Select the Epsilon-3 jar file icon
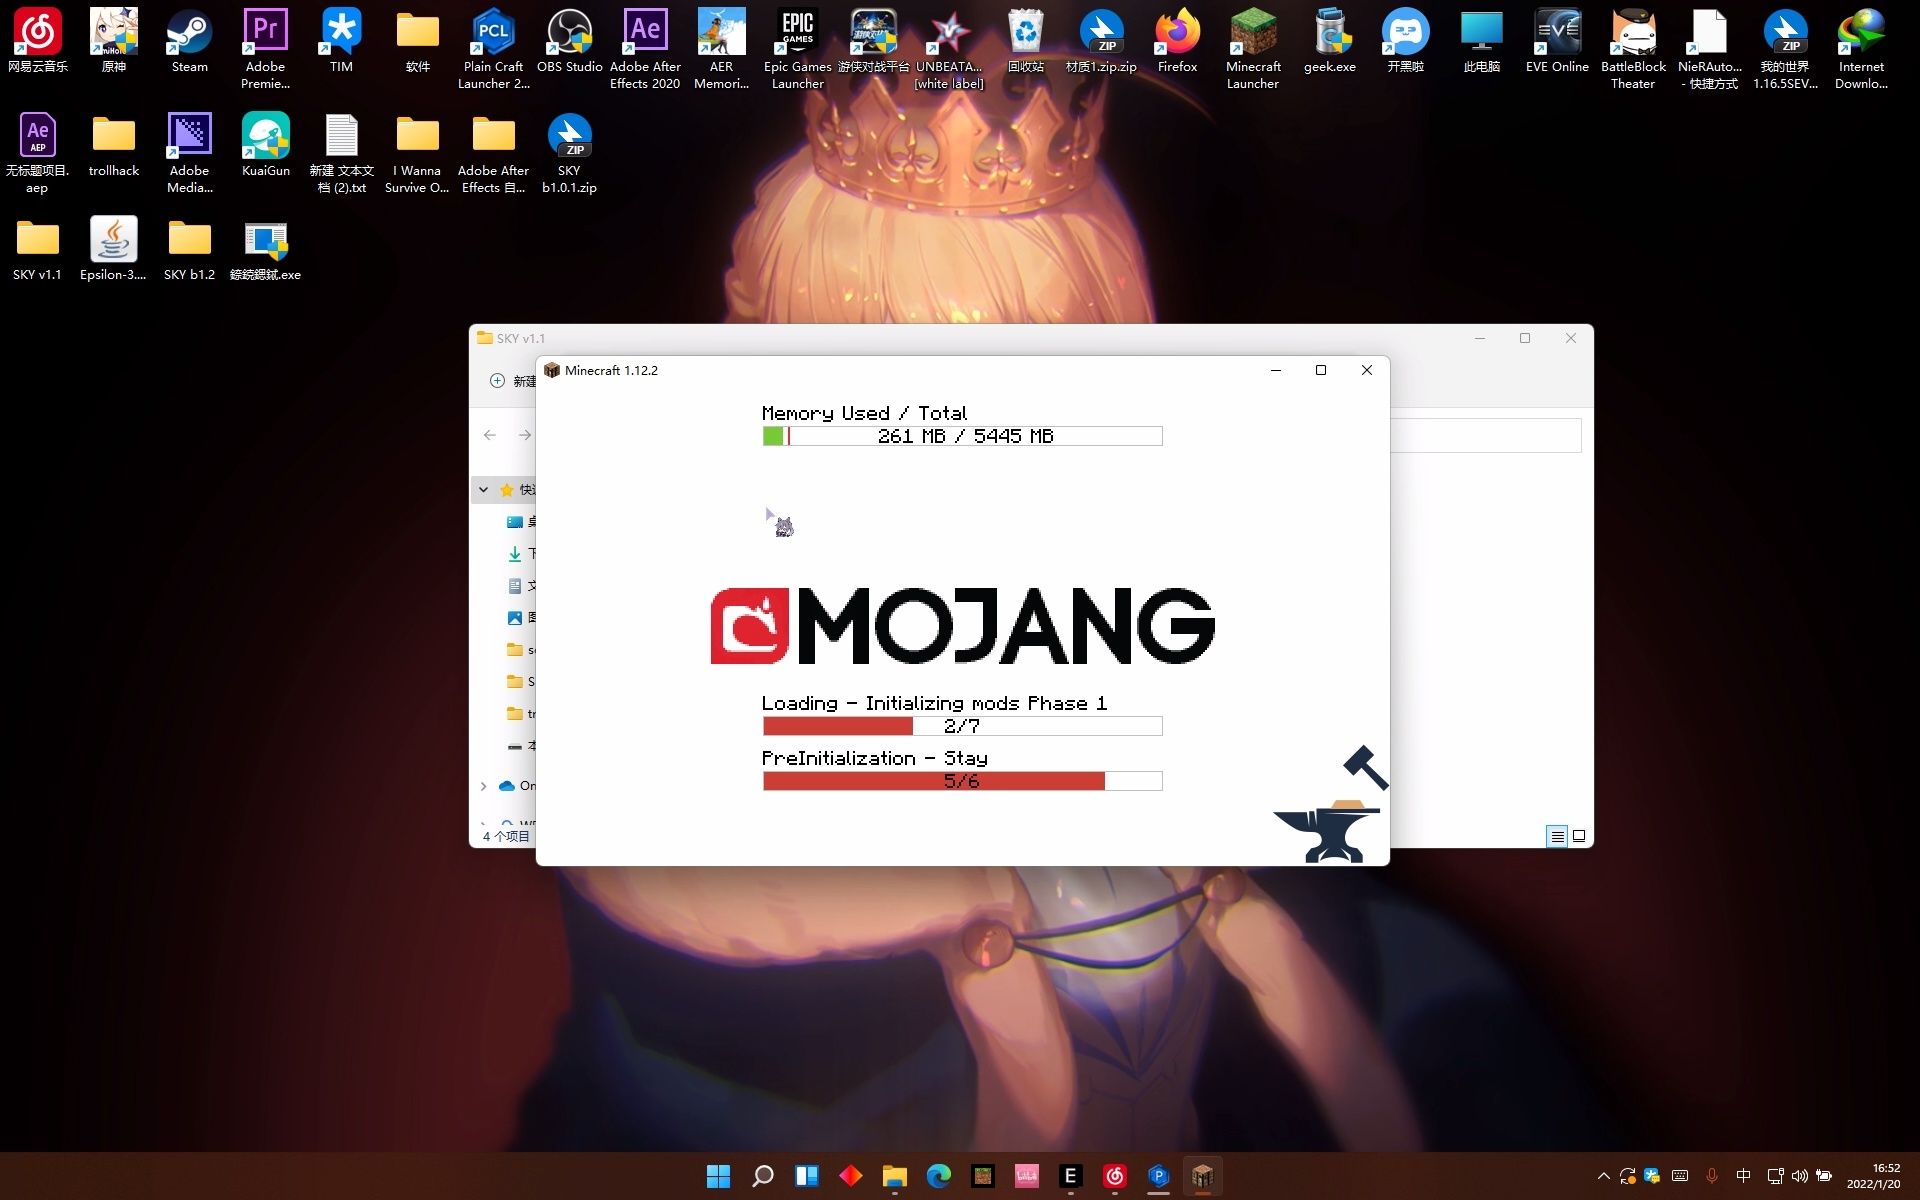 (x=113, y=248)
